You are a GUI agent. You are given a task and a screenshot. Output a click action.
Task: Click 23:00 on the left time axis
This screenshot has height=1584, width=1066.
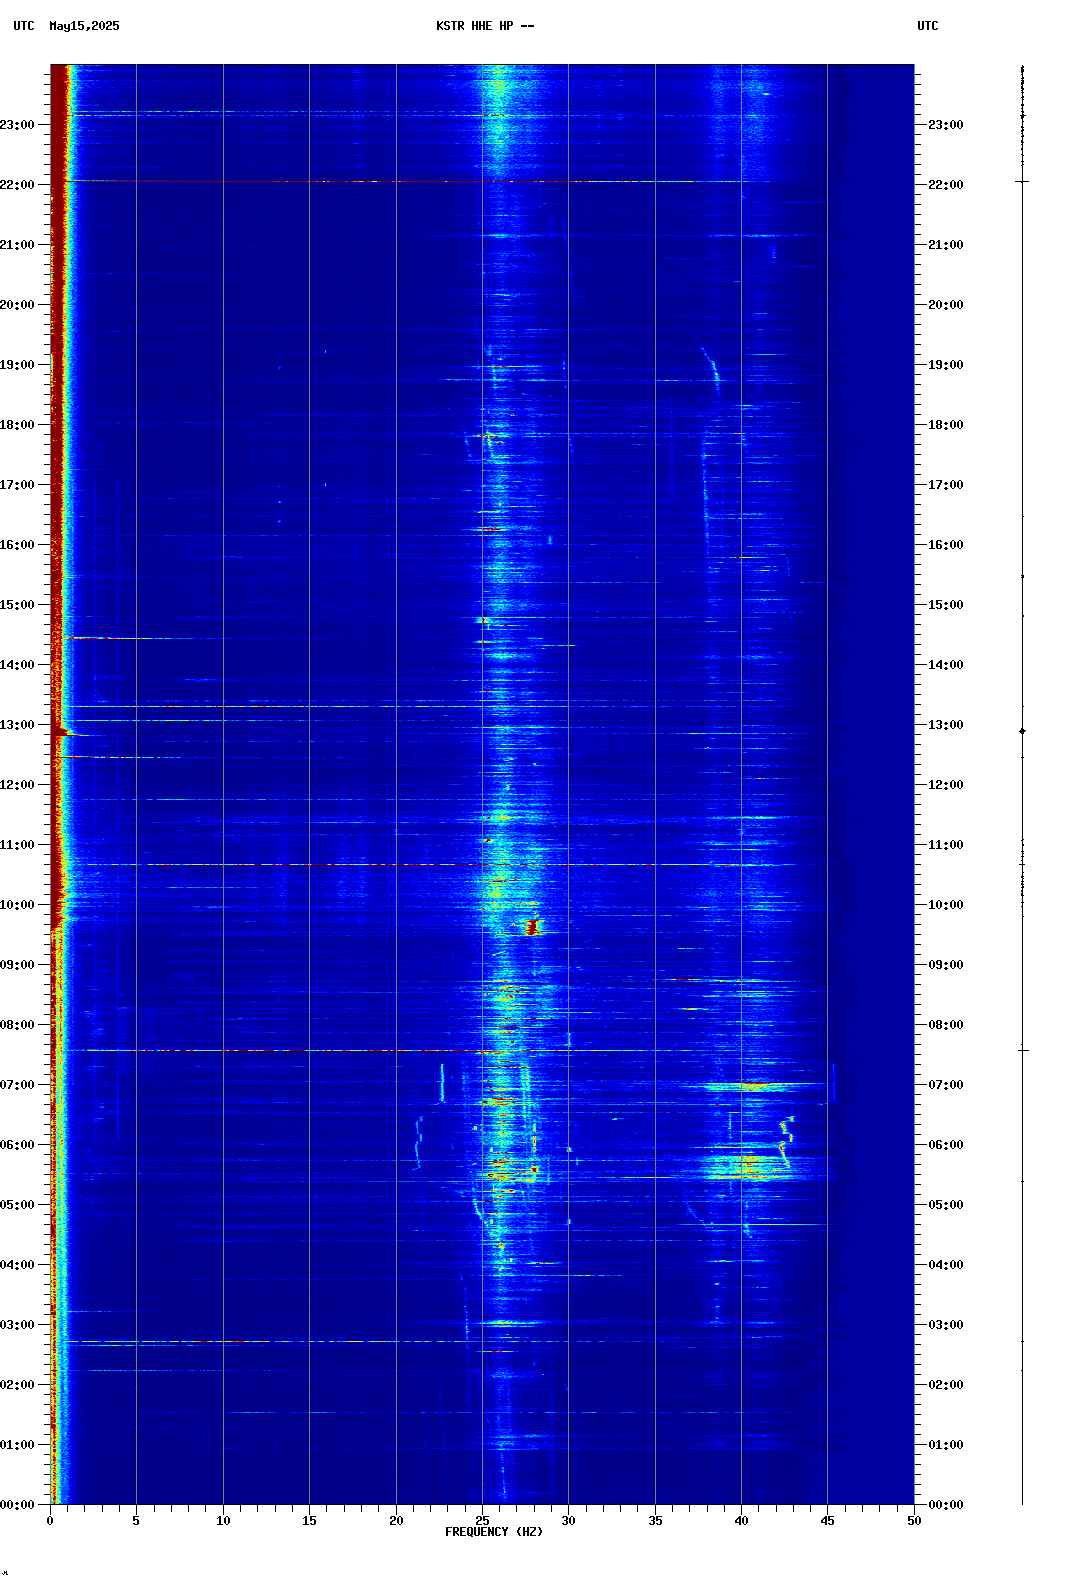pyautogui.click(x=17, y=125)
